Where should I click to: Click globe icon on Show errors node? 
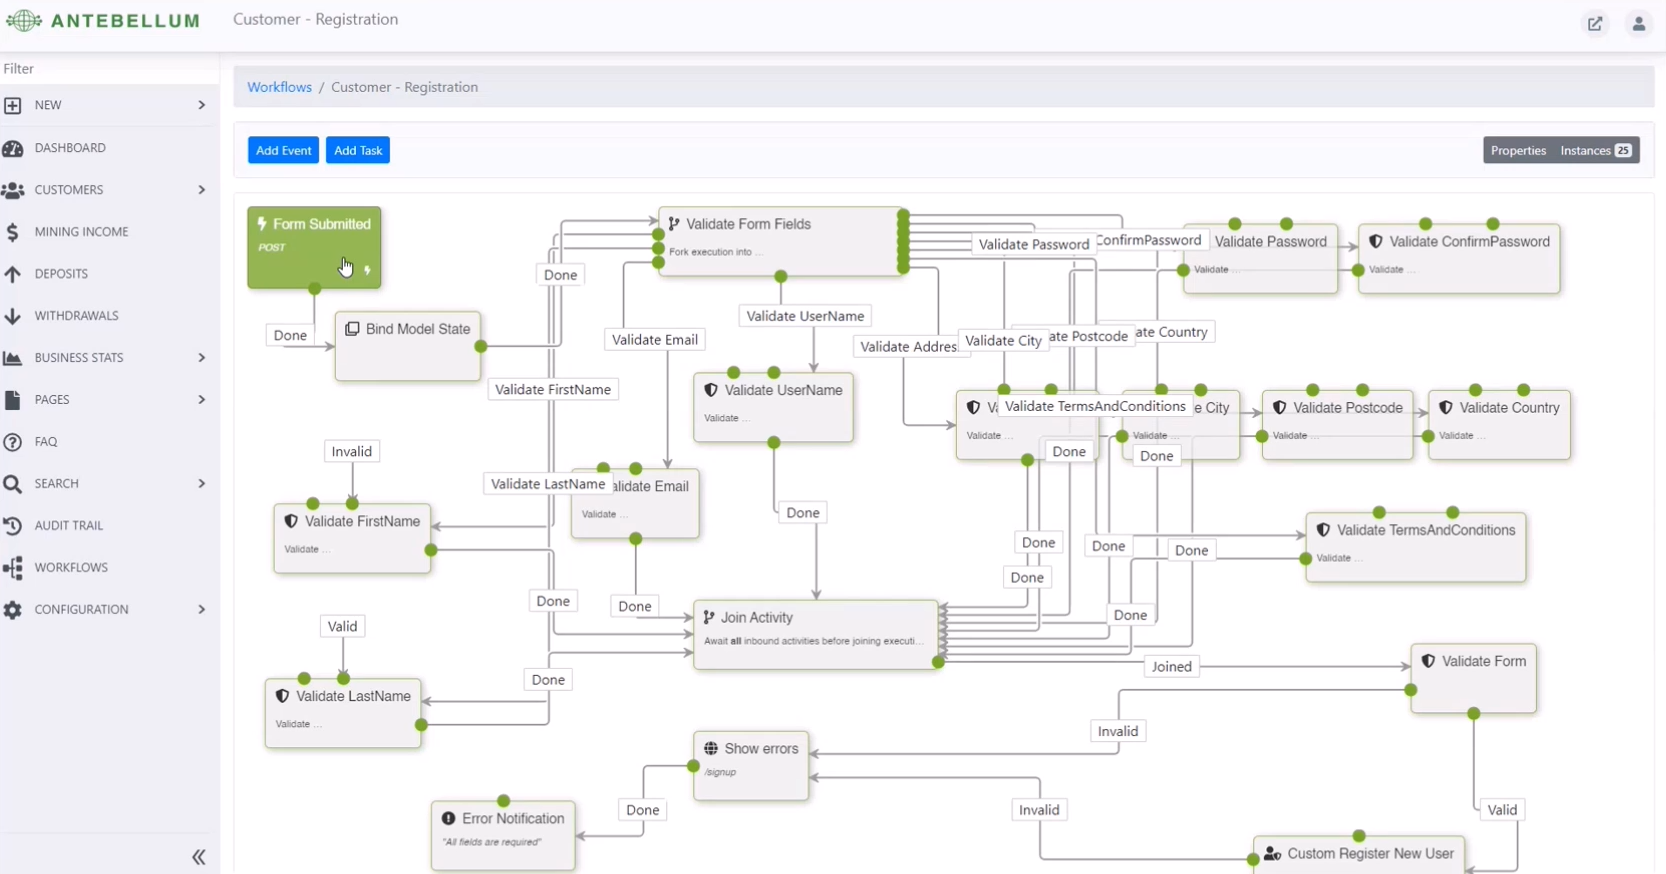[711, 748]
